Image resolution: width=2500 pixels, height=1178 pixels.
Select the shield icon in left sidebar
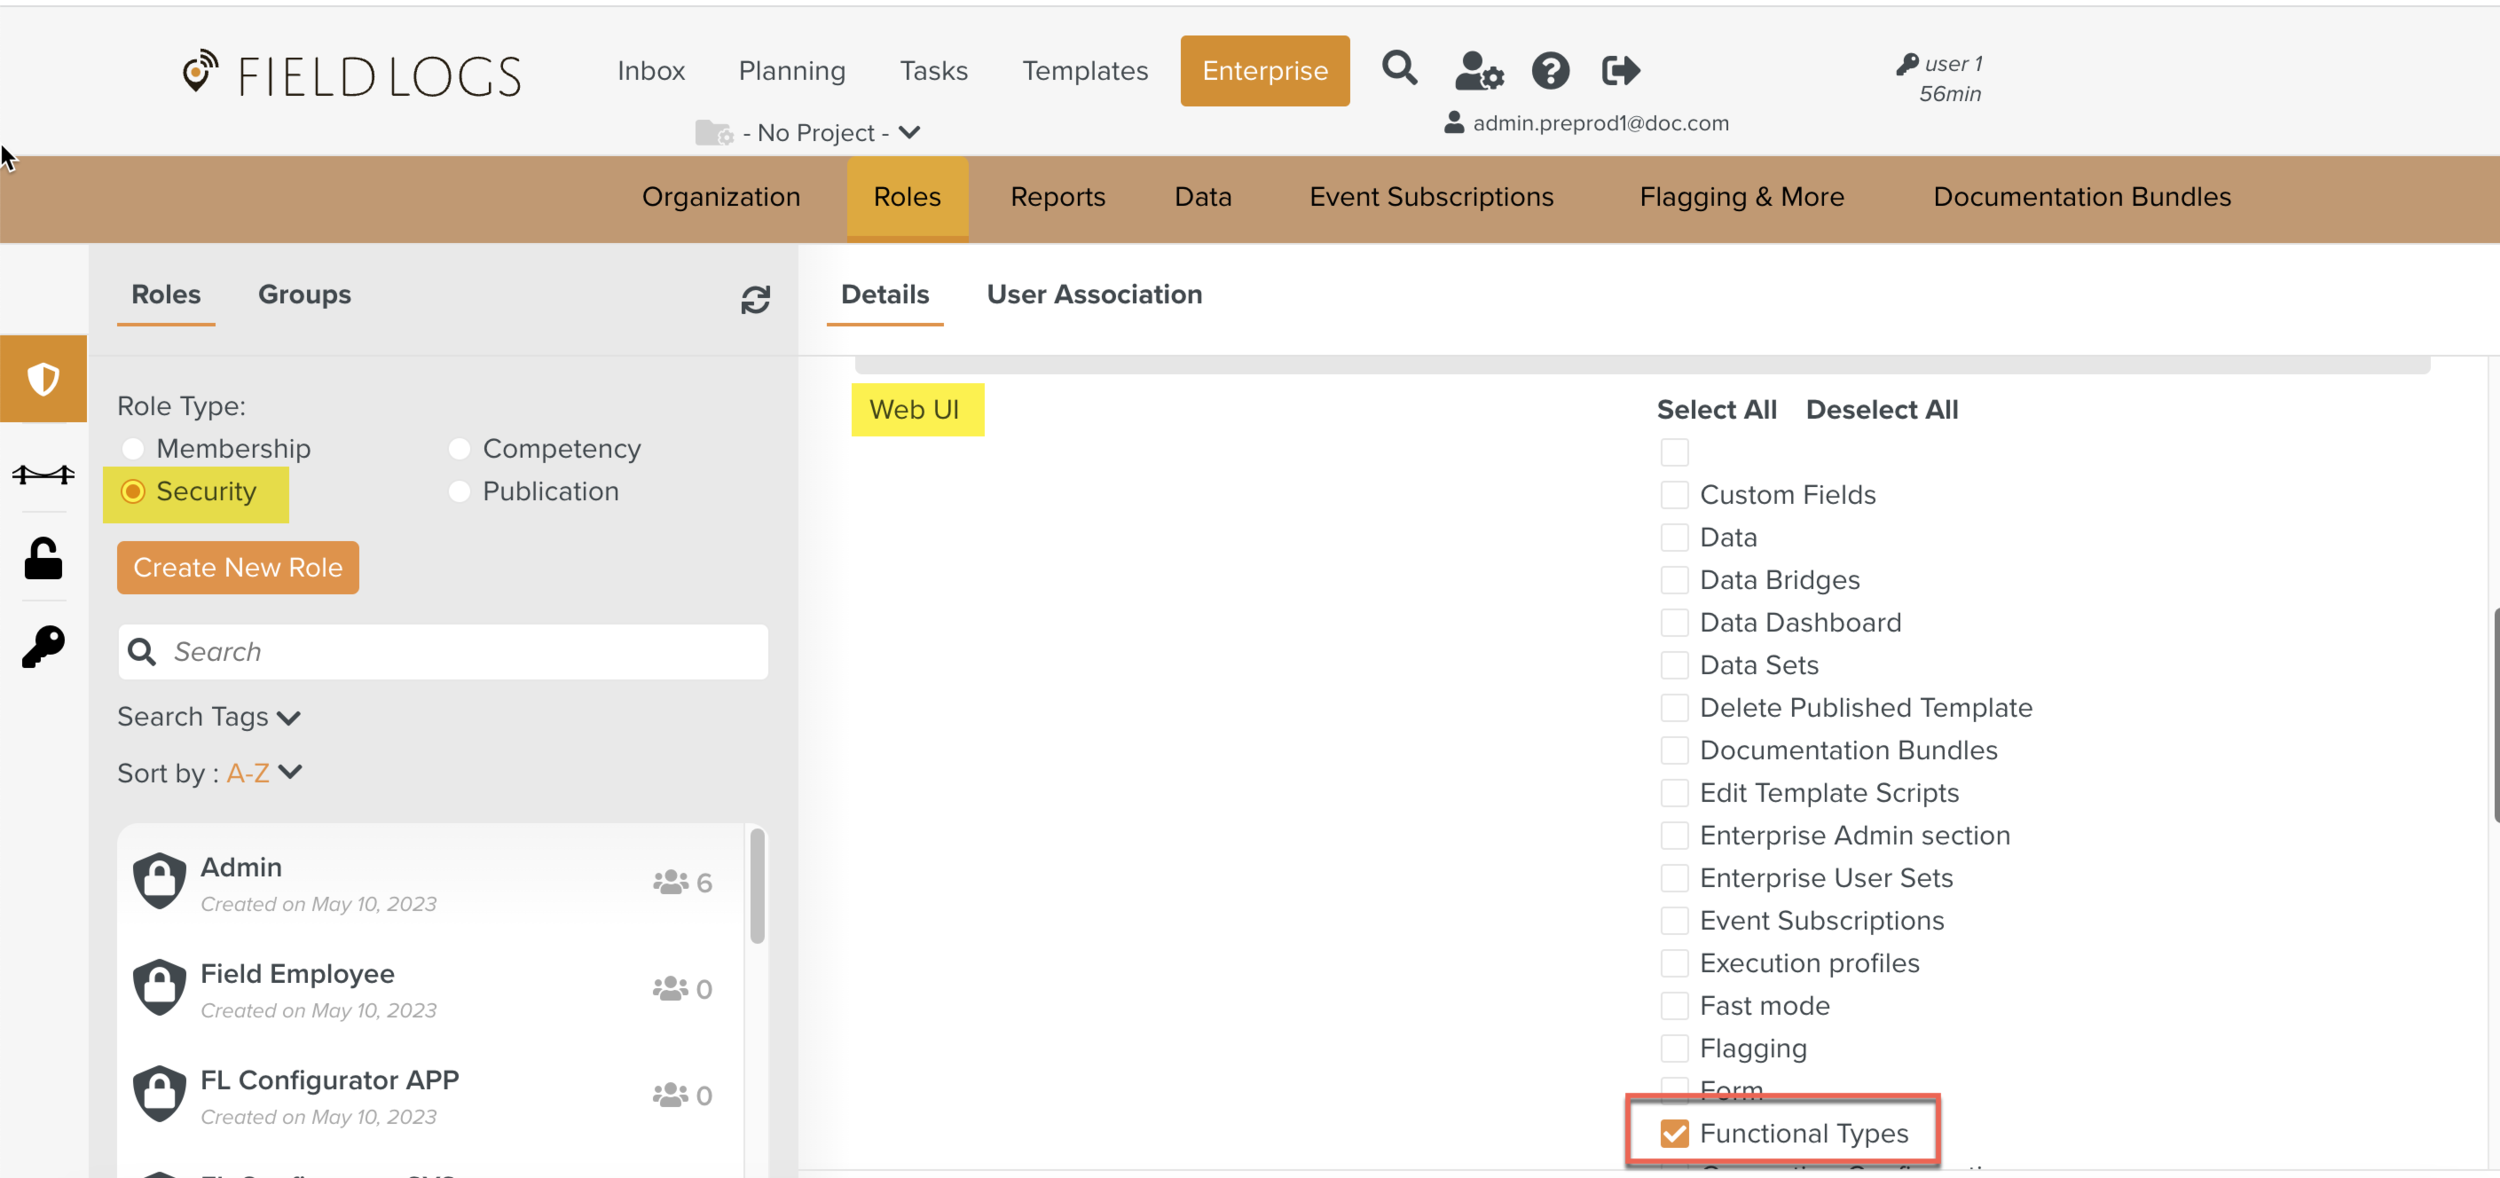click(x=43, y=379)
